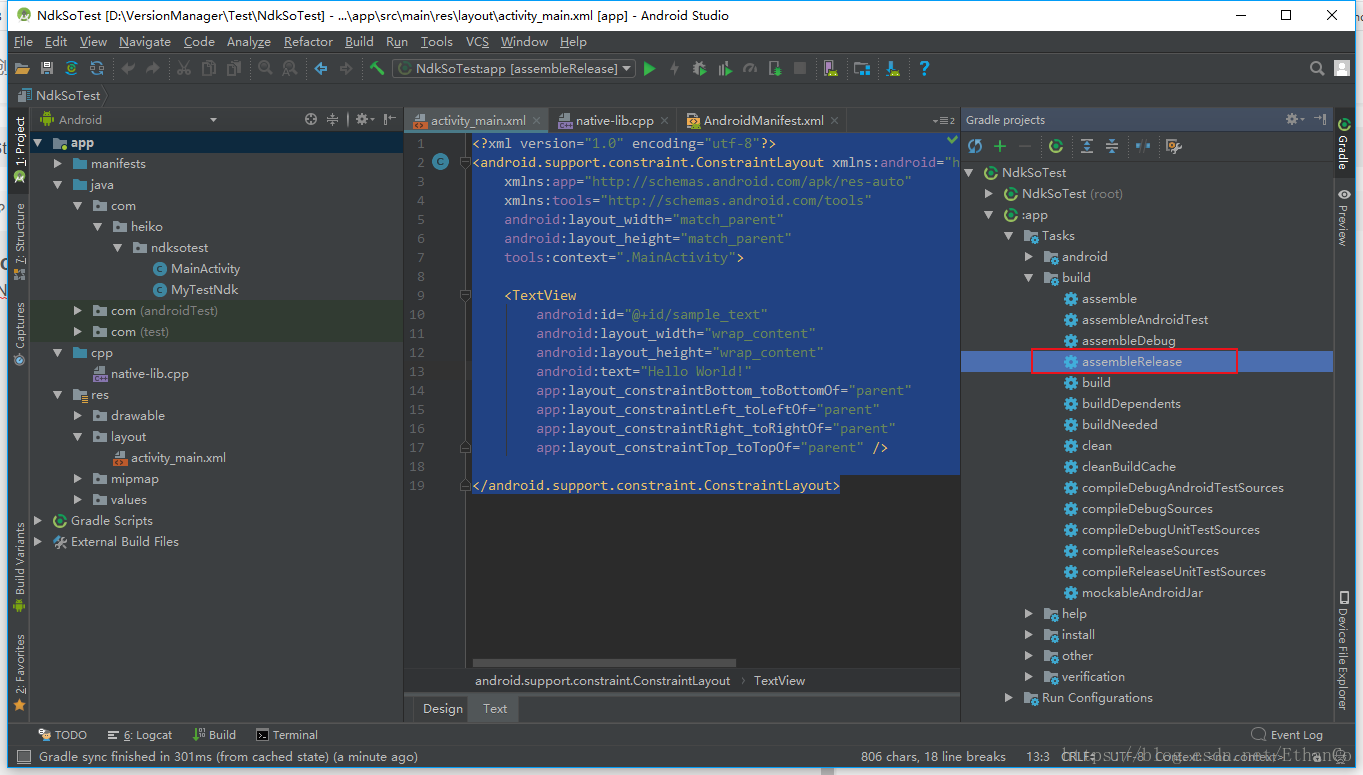Click the blue Back navigation arrow

coord(321,68)
